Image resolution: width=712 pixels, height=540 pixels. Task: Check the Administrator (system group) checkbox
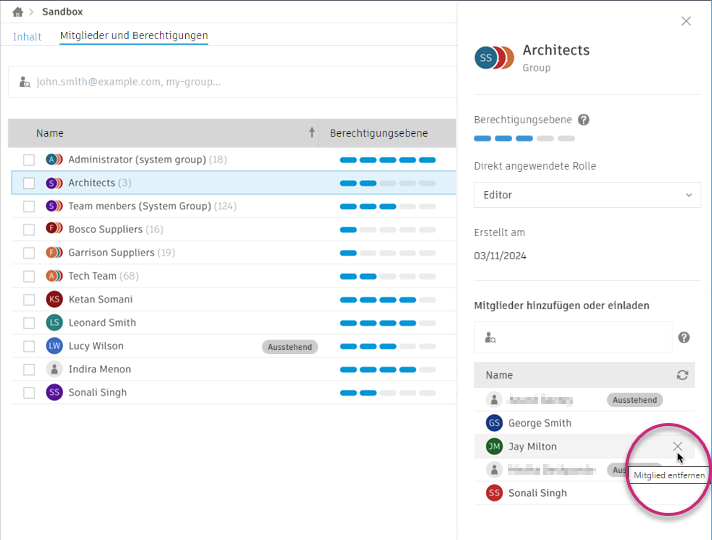coord(29,160)
